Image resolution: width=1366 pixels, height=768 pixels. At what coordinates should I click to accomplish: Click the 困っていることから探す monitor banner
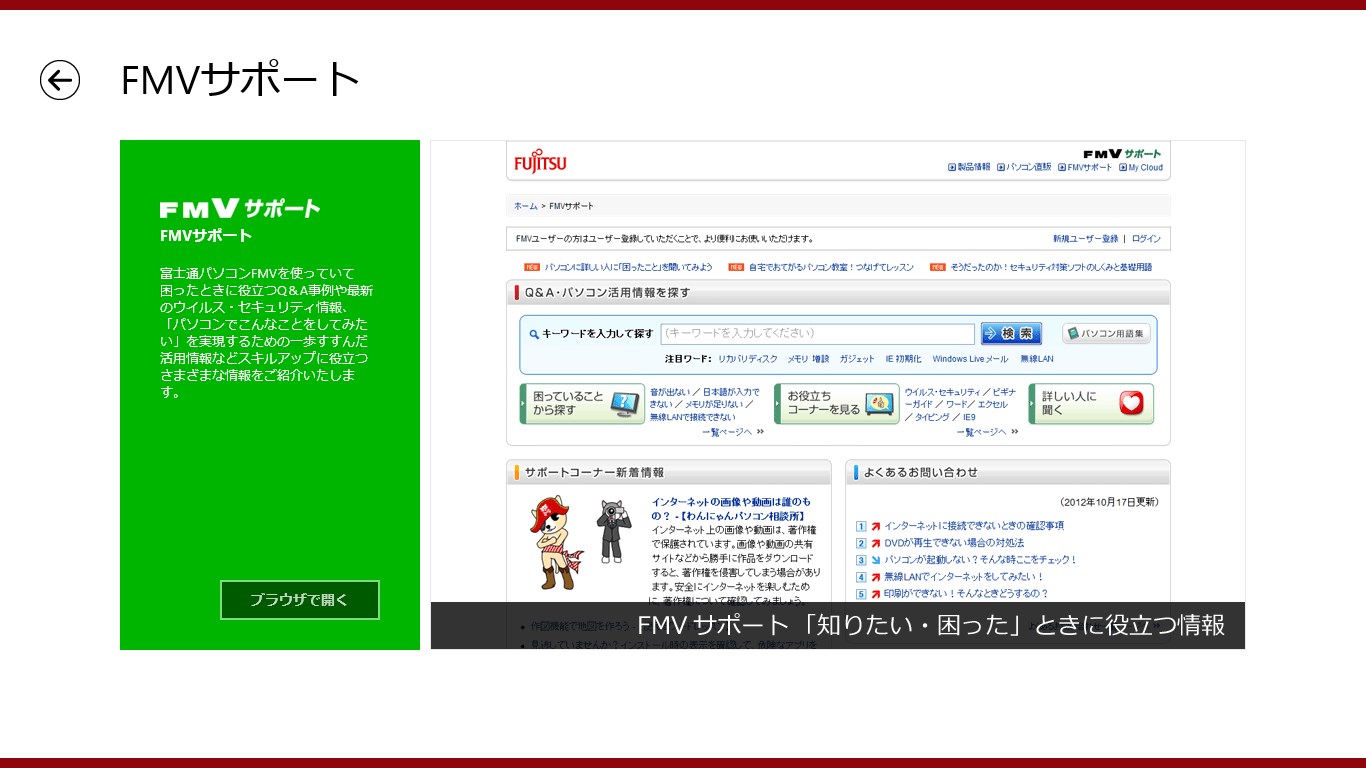(582, 403)
